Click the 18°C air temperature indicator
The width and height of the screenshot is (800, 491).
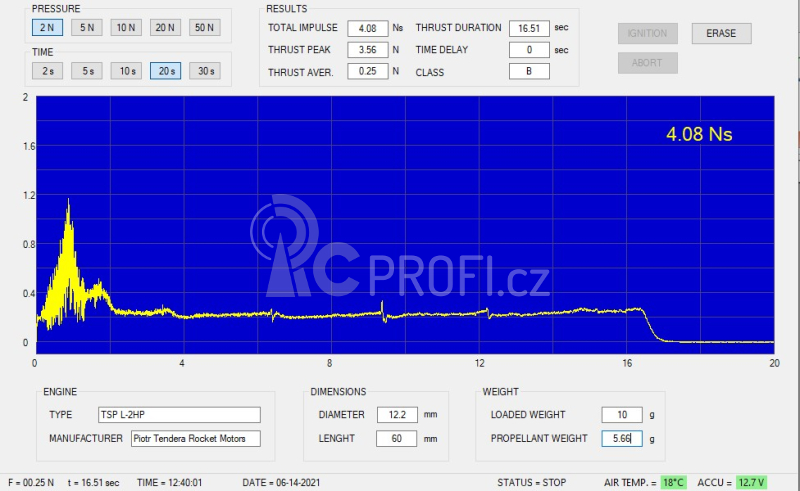[673, 482]
